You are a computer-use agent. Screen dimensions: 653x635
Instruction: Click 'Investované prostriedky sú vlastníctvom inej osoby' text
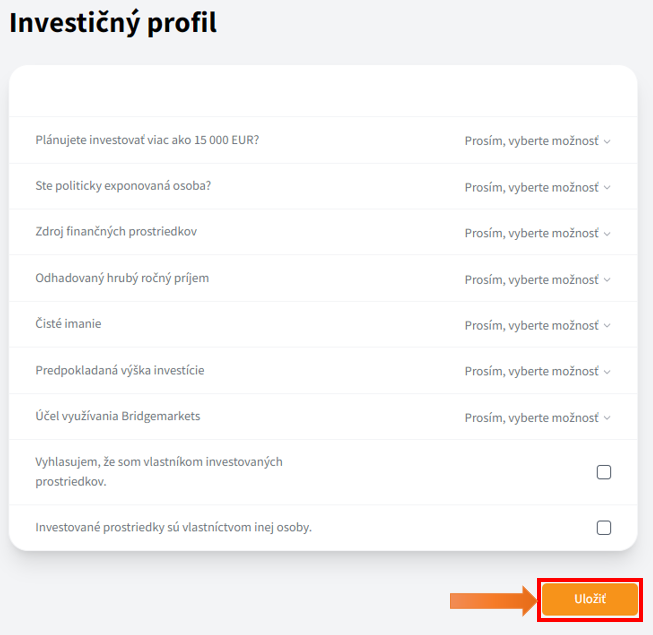[173, 527]
